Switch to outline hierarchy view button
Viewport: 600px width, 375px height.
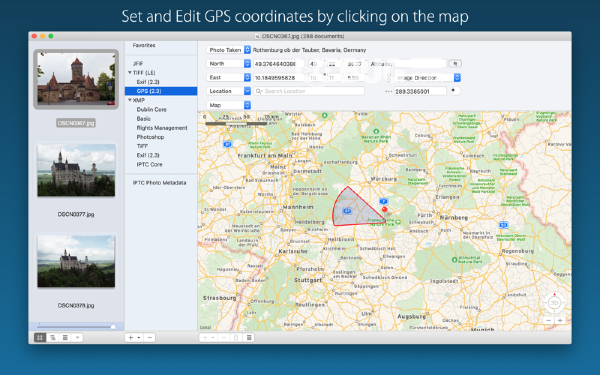click(52, 338)
